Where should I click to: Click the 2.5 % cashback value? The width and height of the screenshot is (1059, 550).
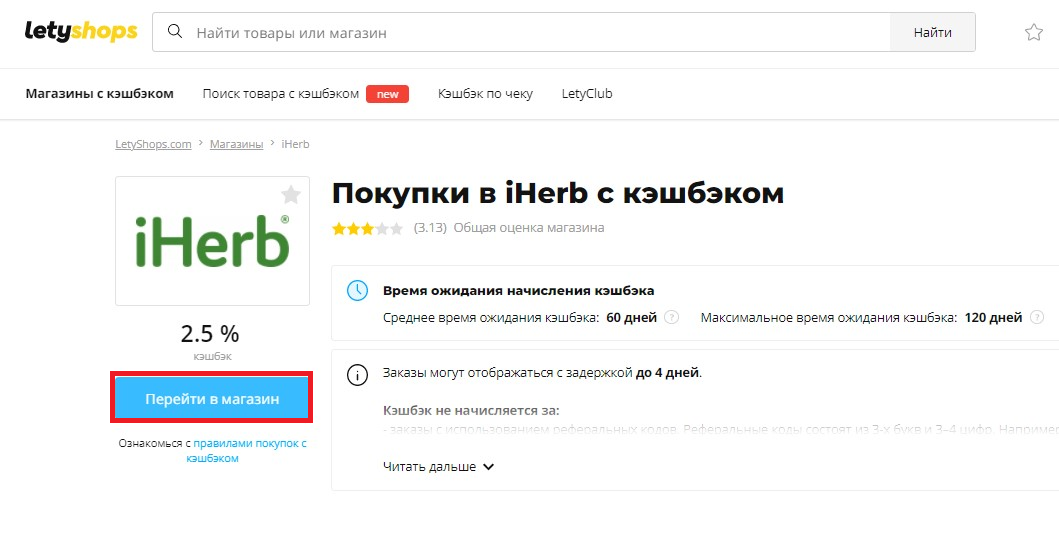pos(210,334)
